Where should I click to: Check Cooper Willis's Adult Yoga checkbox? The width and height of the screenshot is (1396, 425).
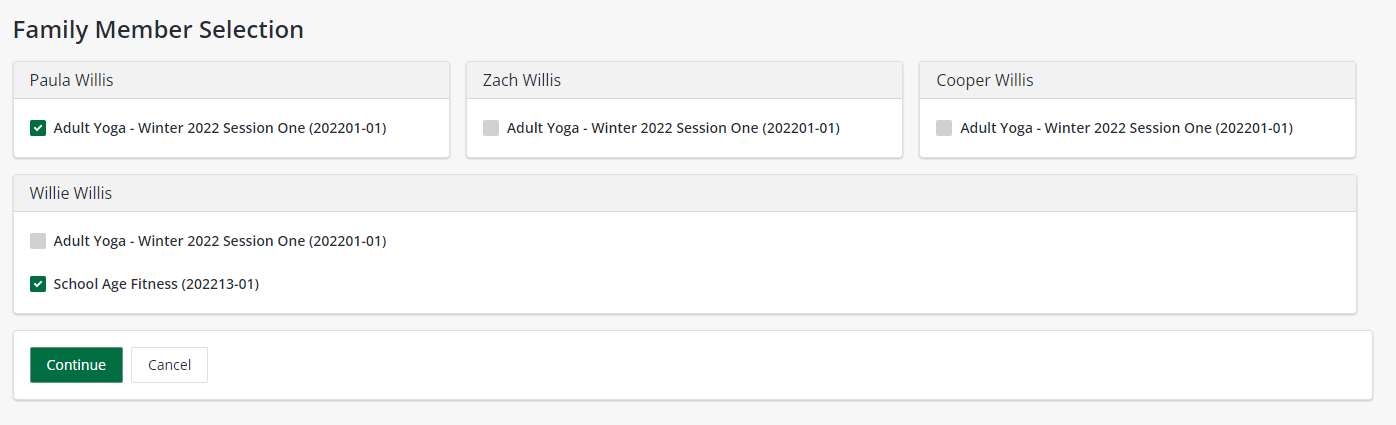(x=944, y=128)
